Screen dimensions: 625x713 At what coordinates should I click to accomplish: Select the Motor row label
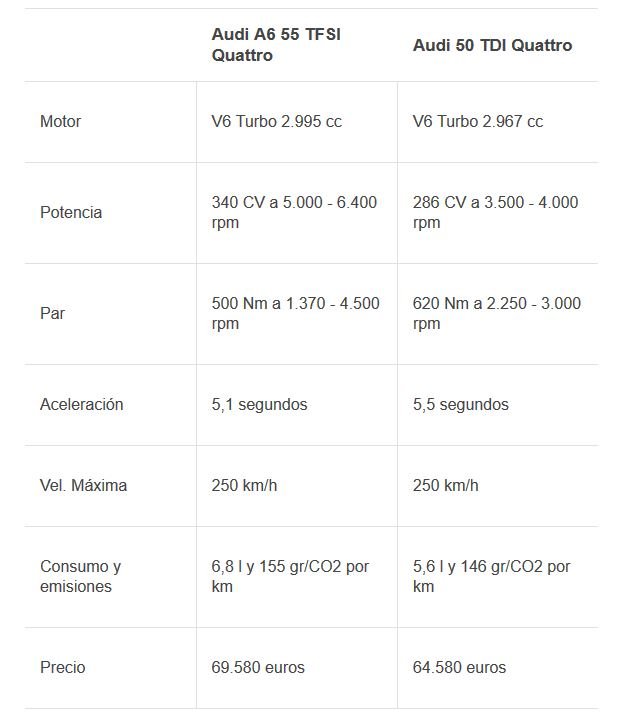coord(60,121)
